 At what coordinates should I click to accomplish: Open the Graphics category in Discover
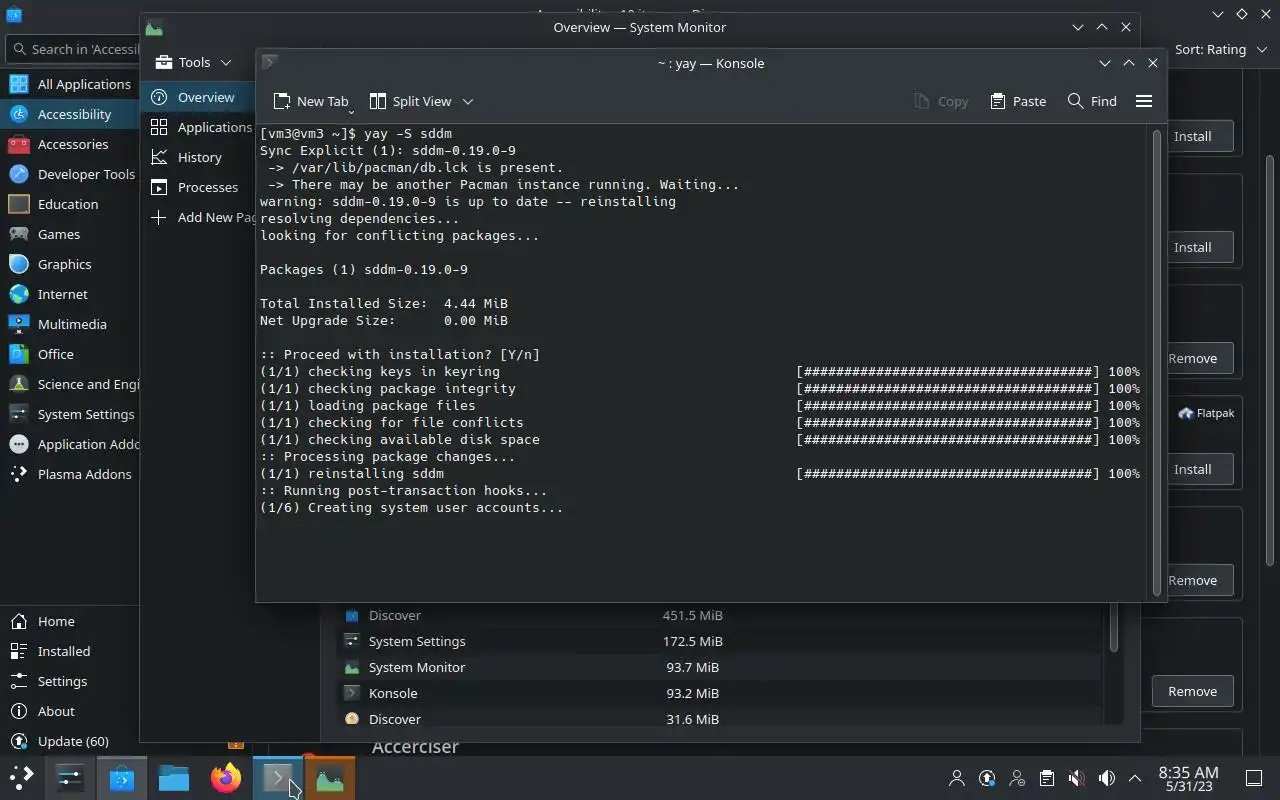[70, 264]
